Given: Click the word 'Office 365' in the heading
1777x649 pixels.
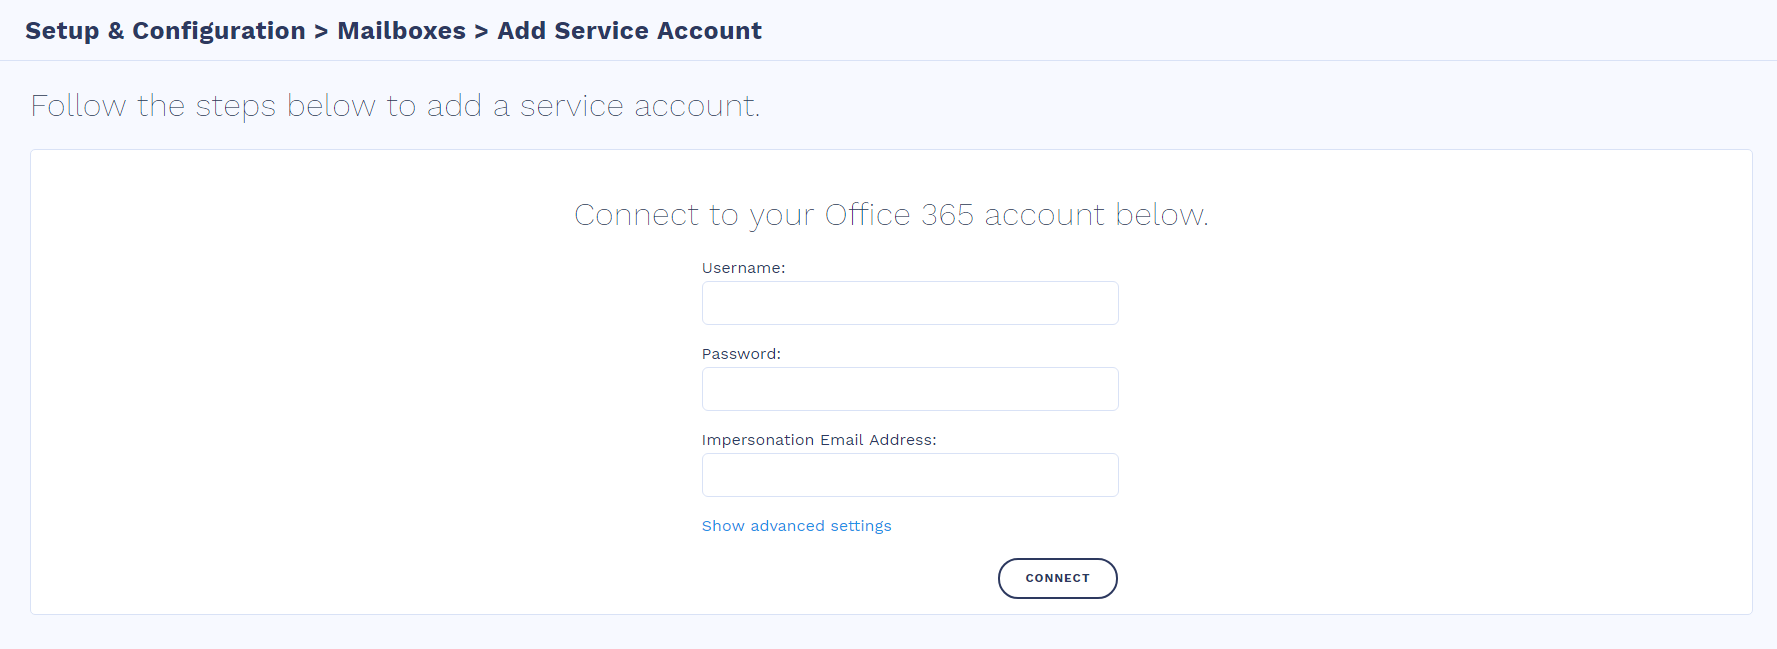Looking at the screenshot, I should pyautogui.click(x=898, y=215).
